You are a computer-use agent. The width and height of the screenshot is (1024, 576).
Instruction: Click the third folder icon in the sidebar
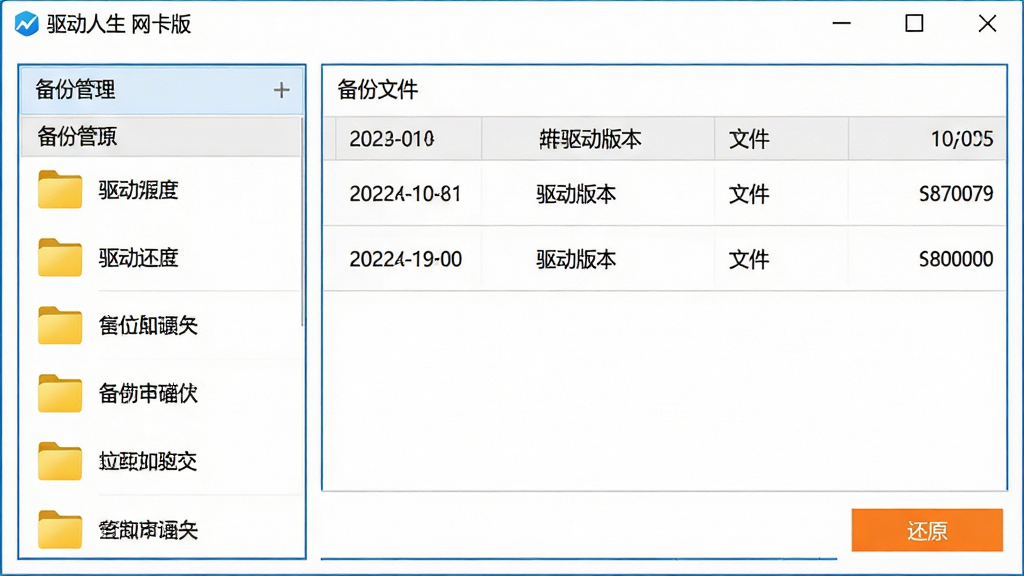pyautogui.click(x=60, y=325)
